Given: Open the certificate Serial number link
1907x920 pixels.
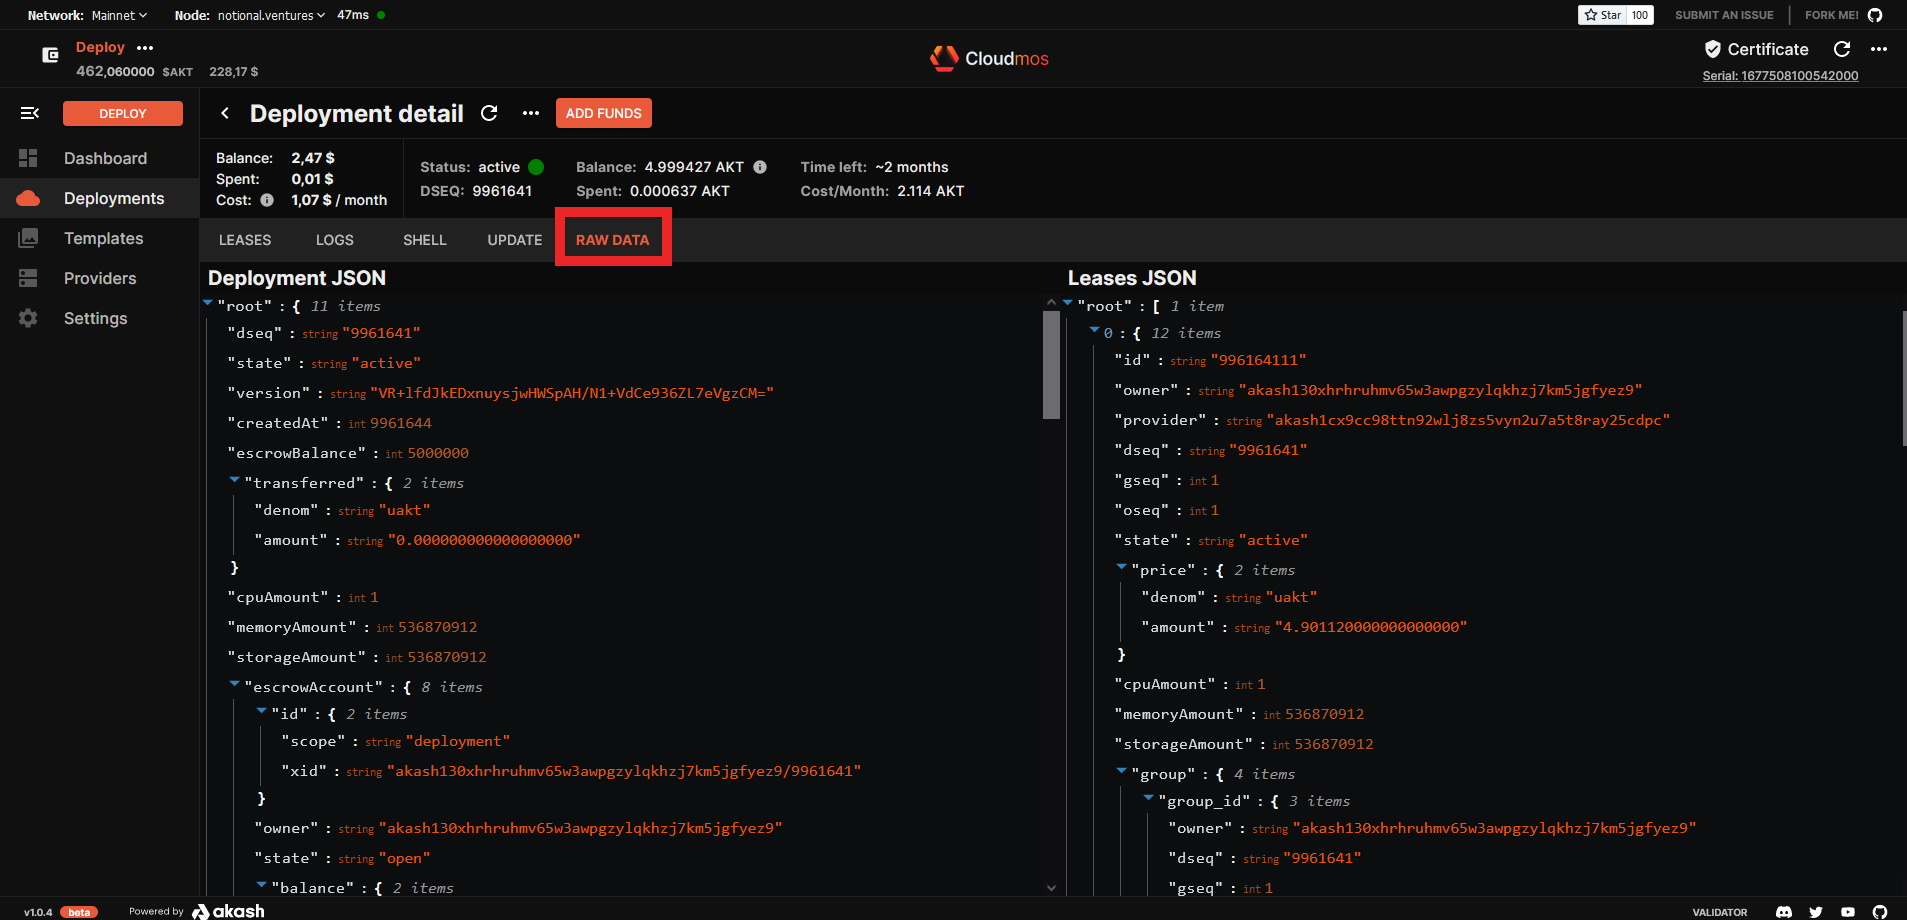Looking at the screenshot, I should tap(1780, 76).
